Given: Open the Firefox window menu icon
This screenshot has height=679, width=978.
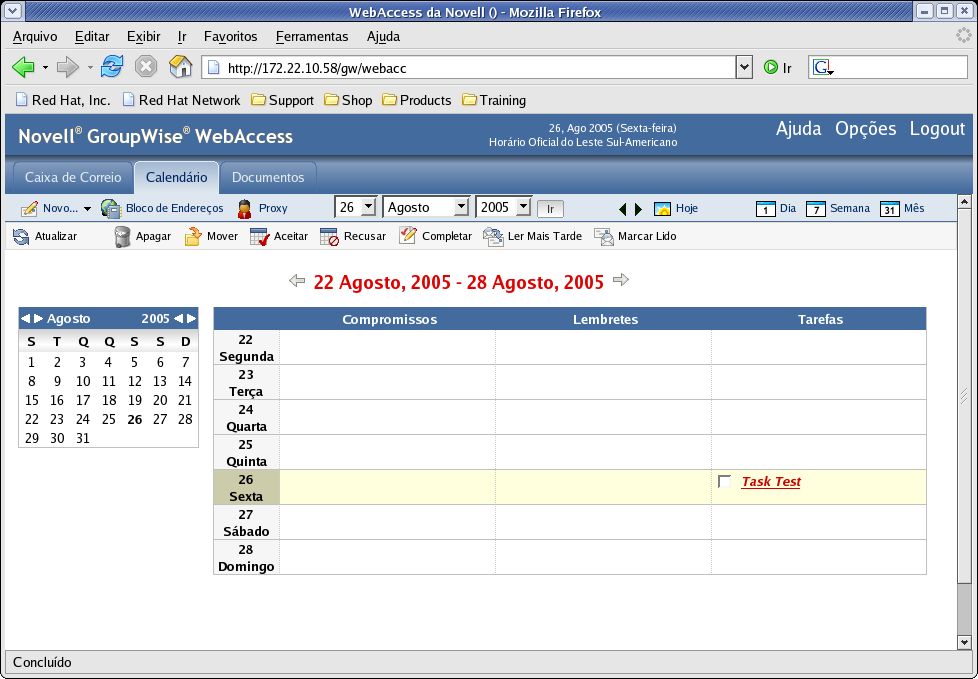Looking at the screenshot, I should coord(12,11).
